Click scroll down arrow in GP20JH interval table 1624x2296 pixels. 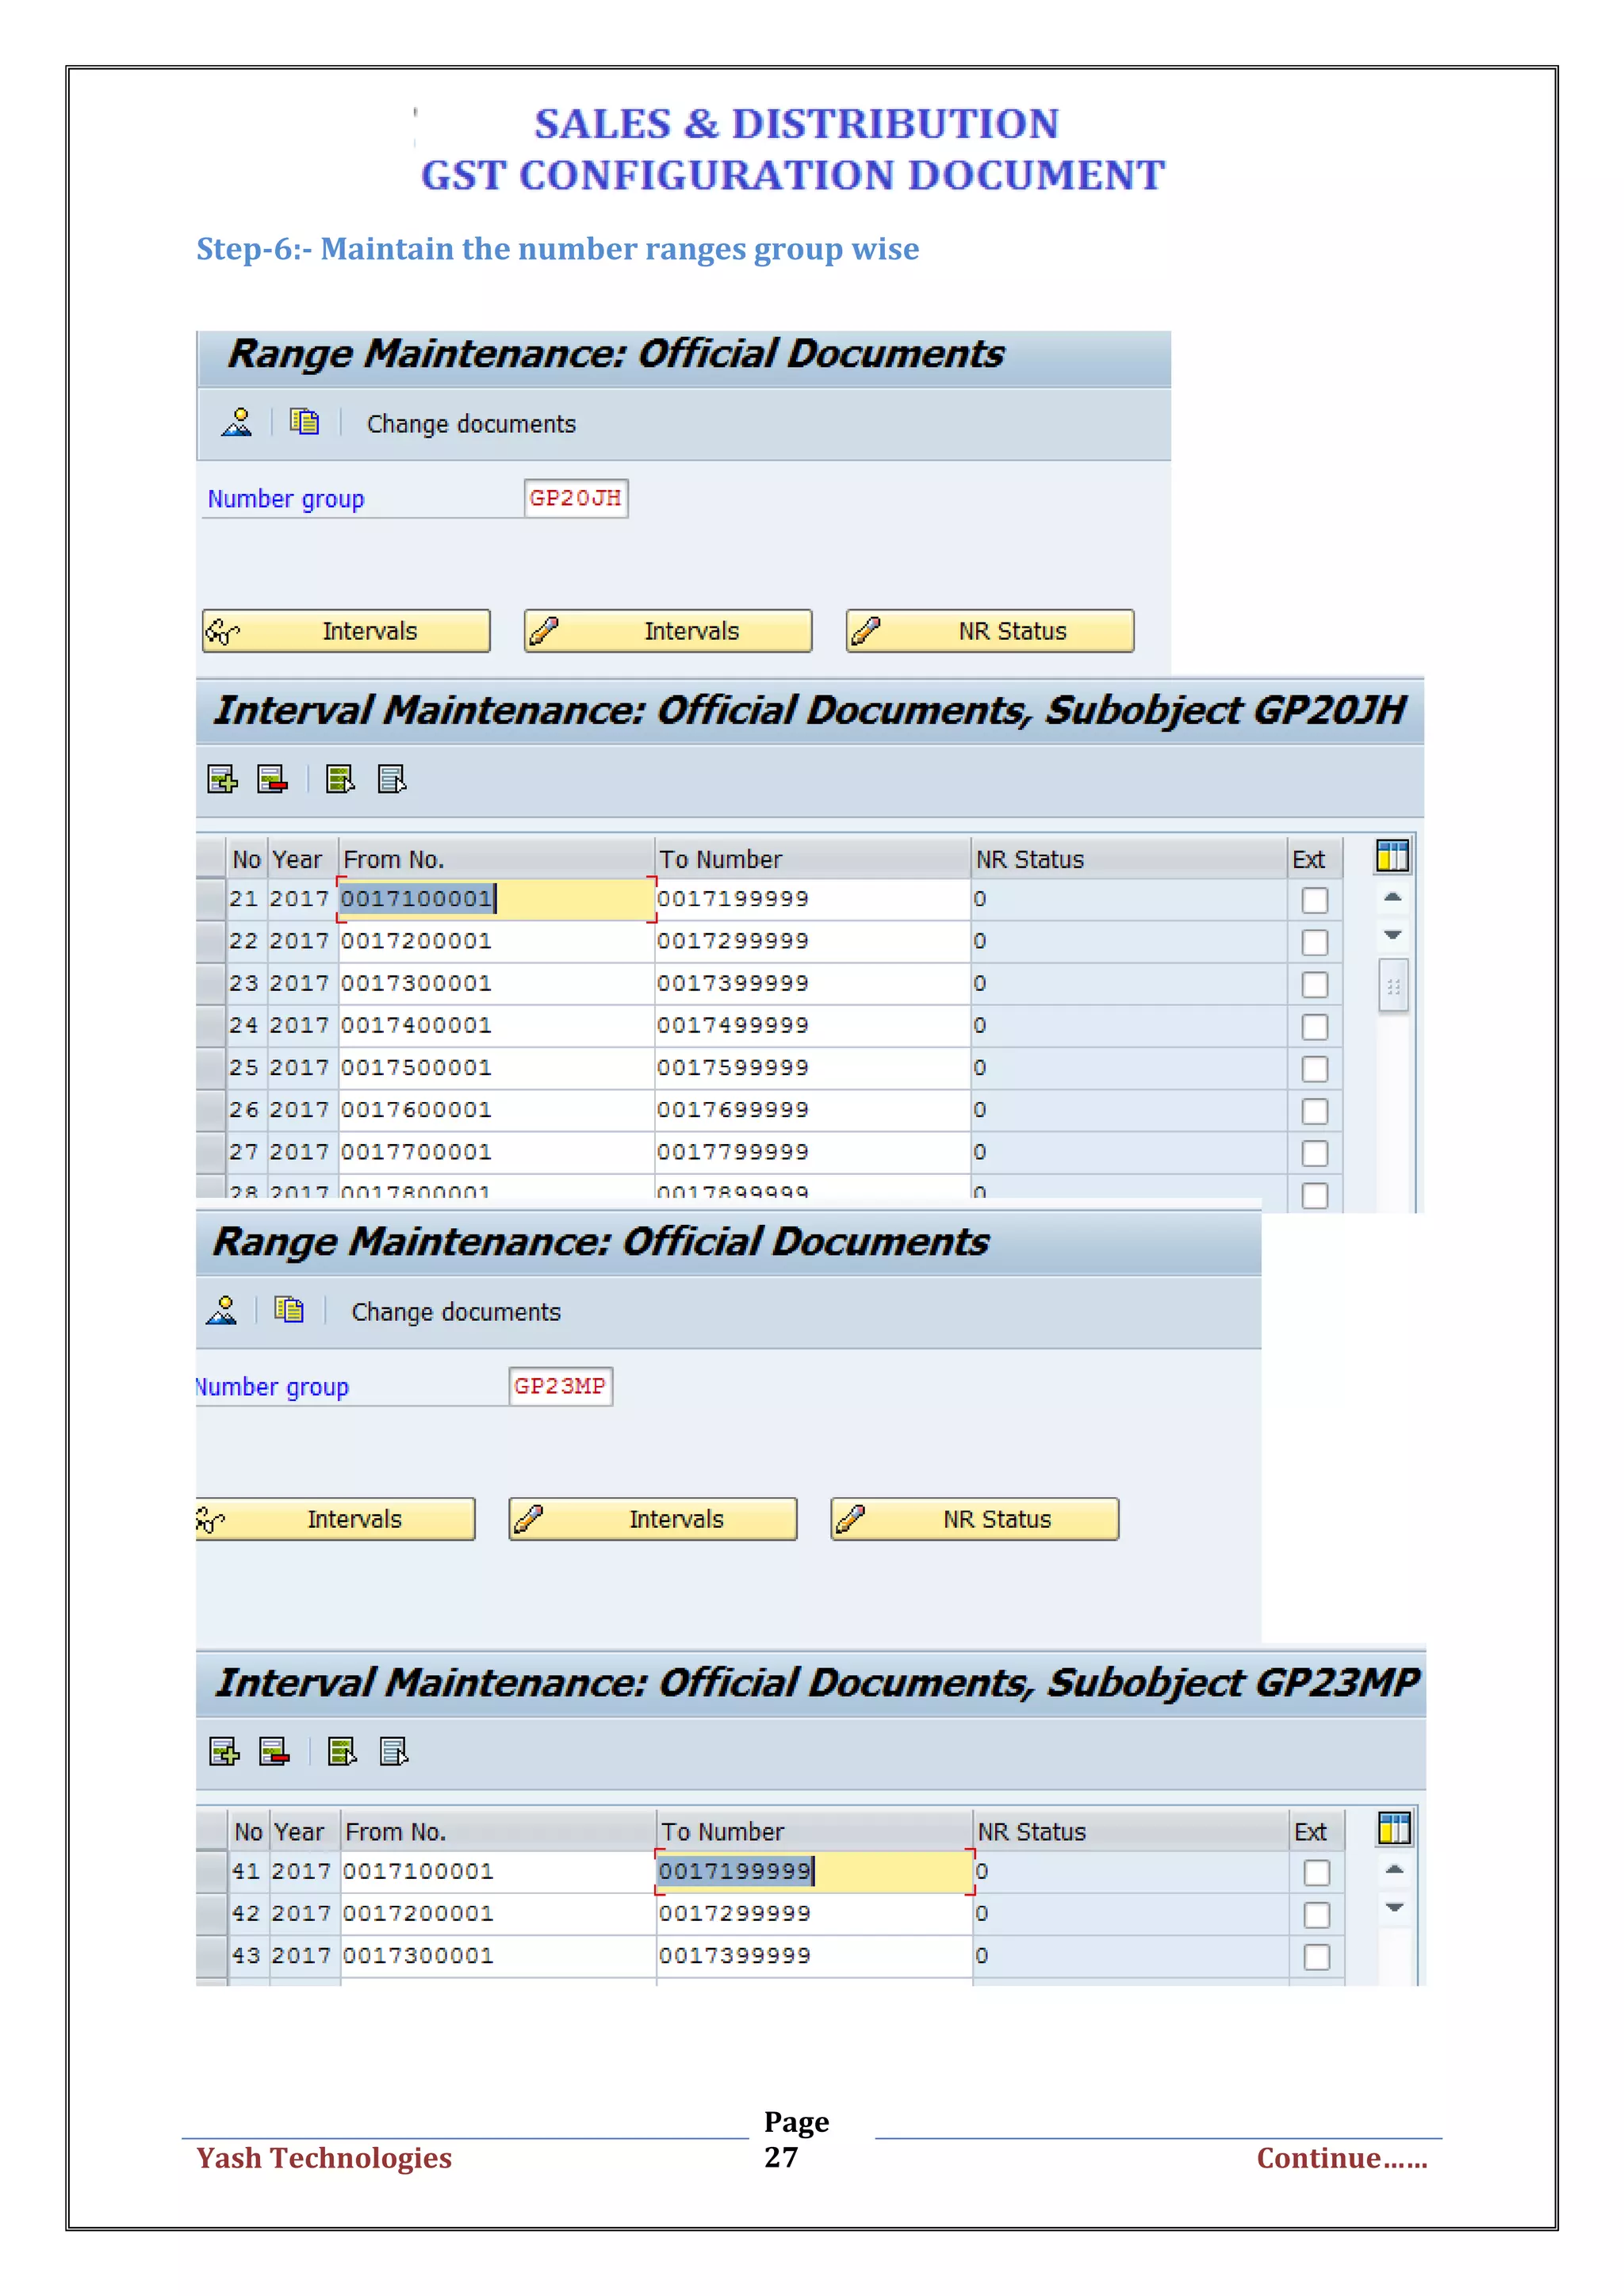coord(1392,935)
